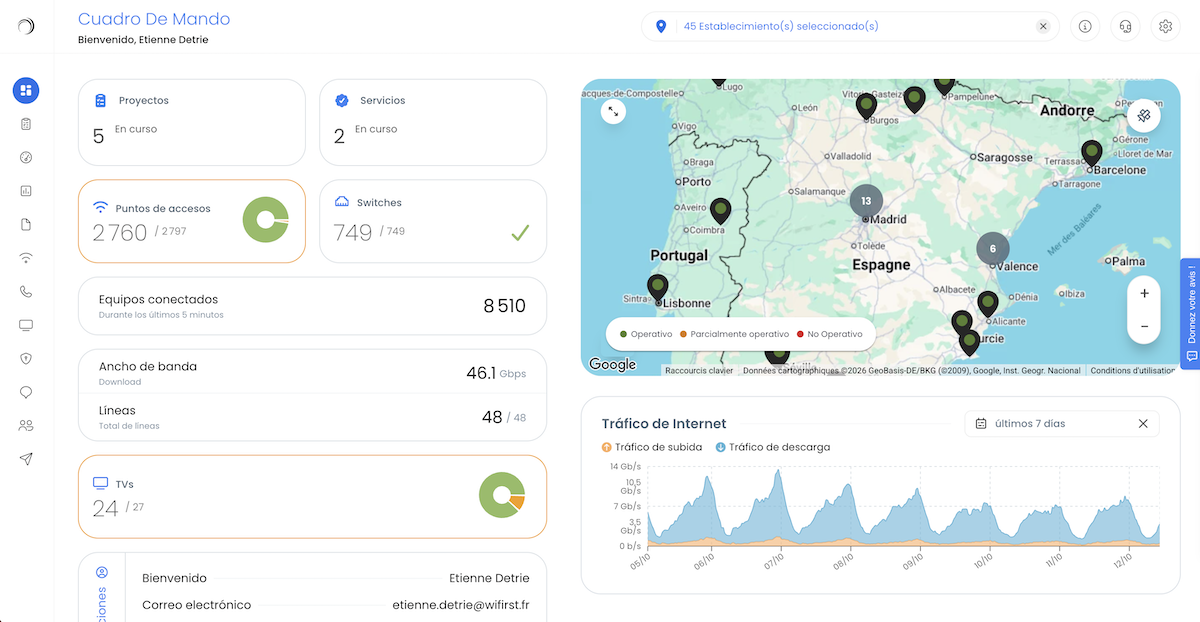The width and height of the screenshot is (1200, 622).
Task: Open the speedometer gauge icon in sidebar
Action: [x=26, y=157]
